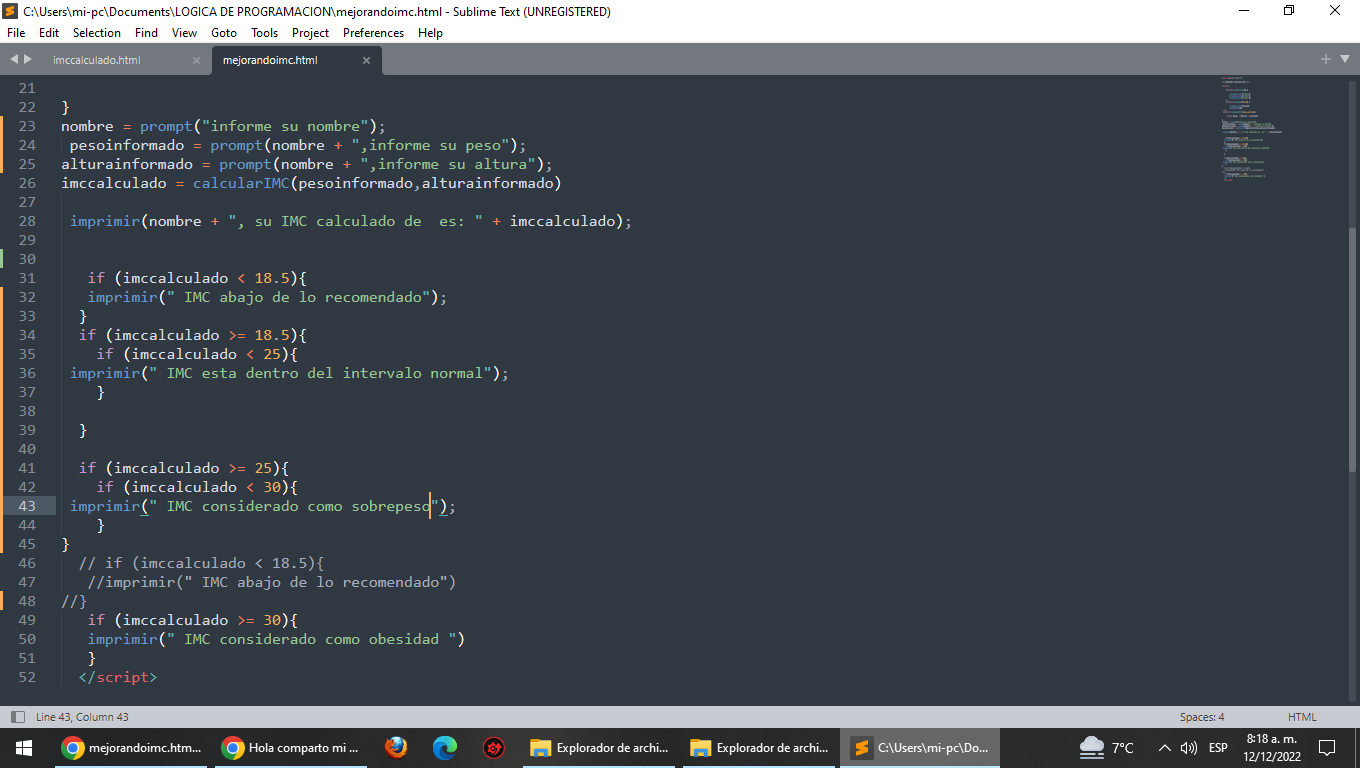Viewport: 1360px width, 768px height.
Task: Change syntax via the HTML label
Action: tap(1302, 717)
